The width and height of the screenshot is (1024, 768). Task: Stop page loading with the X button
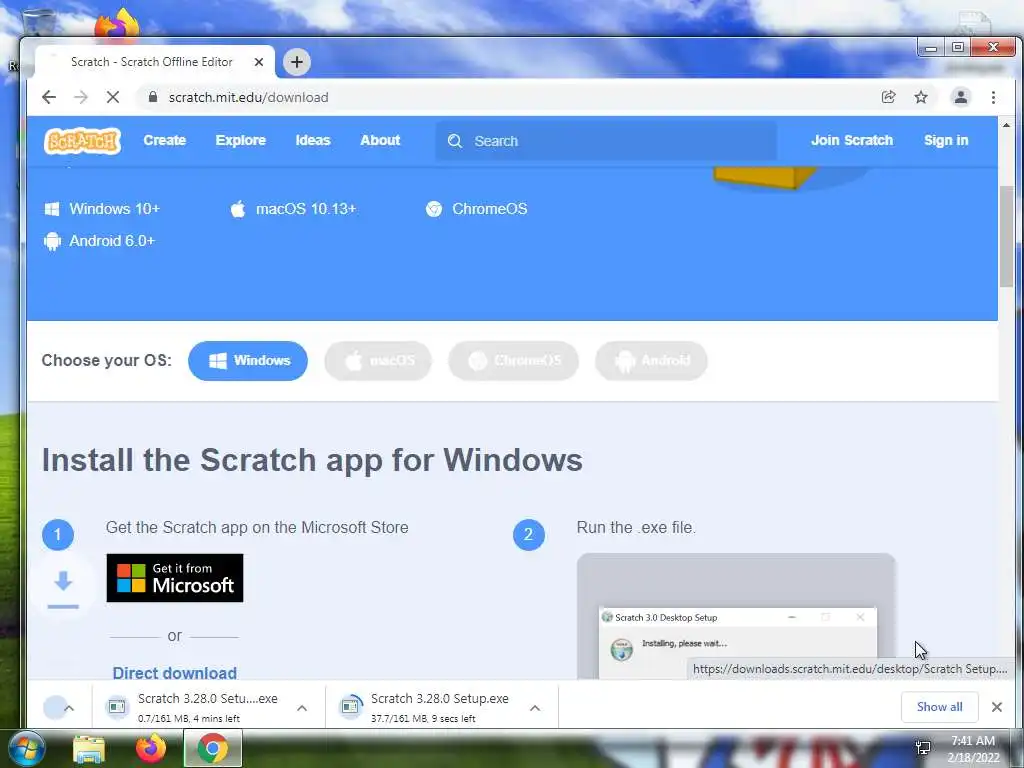[x=112, y=97]
